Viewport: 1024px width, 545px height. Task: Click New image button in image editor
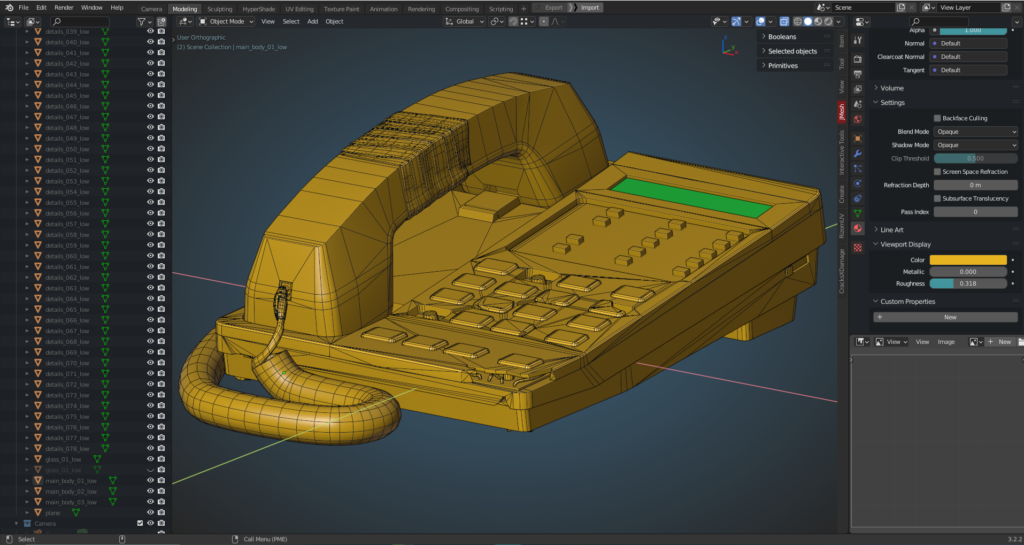pyautogui.click(x=1000, y=341)
